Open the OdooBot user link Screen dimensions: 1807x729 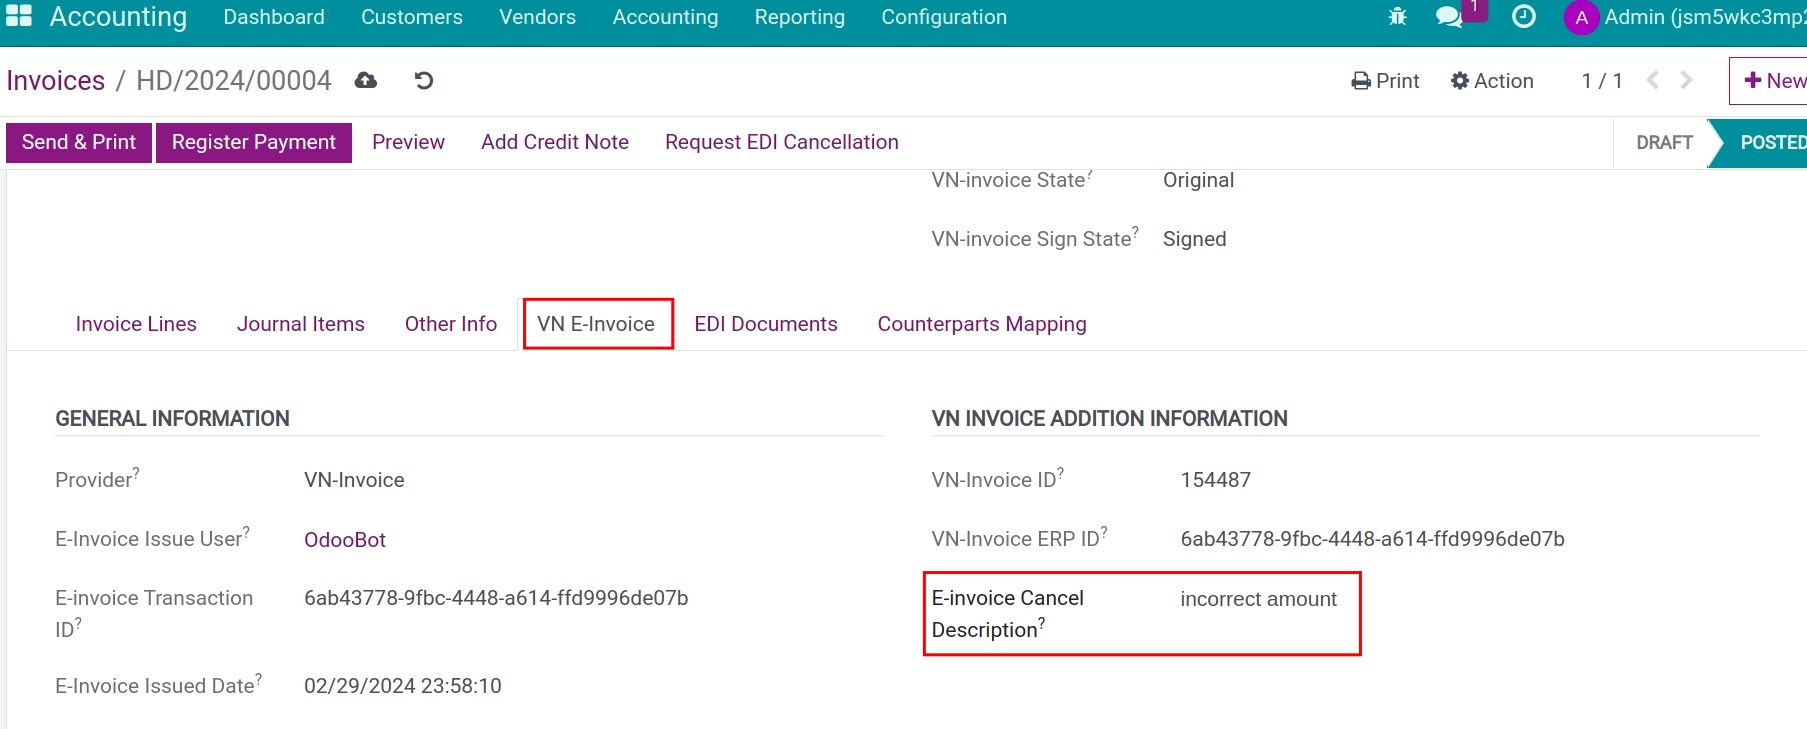coord(345,540)
